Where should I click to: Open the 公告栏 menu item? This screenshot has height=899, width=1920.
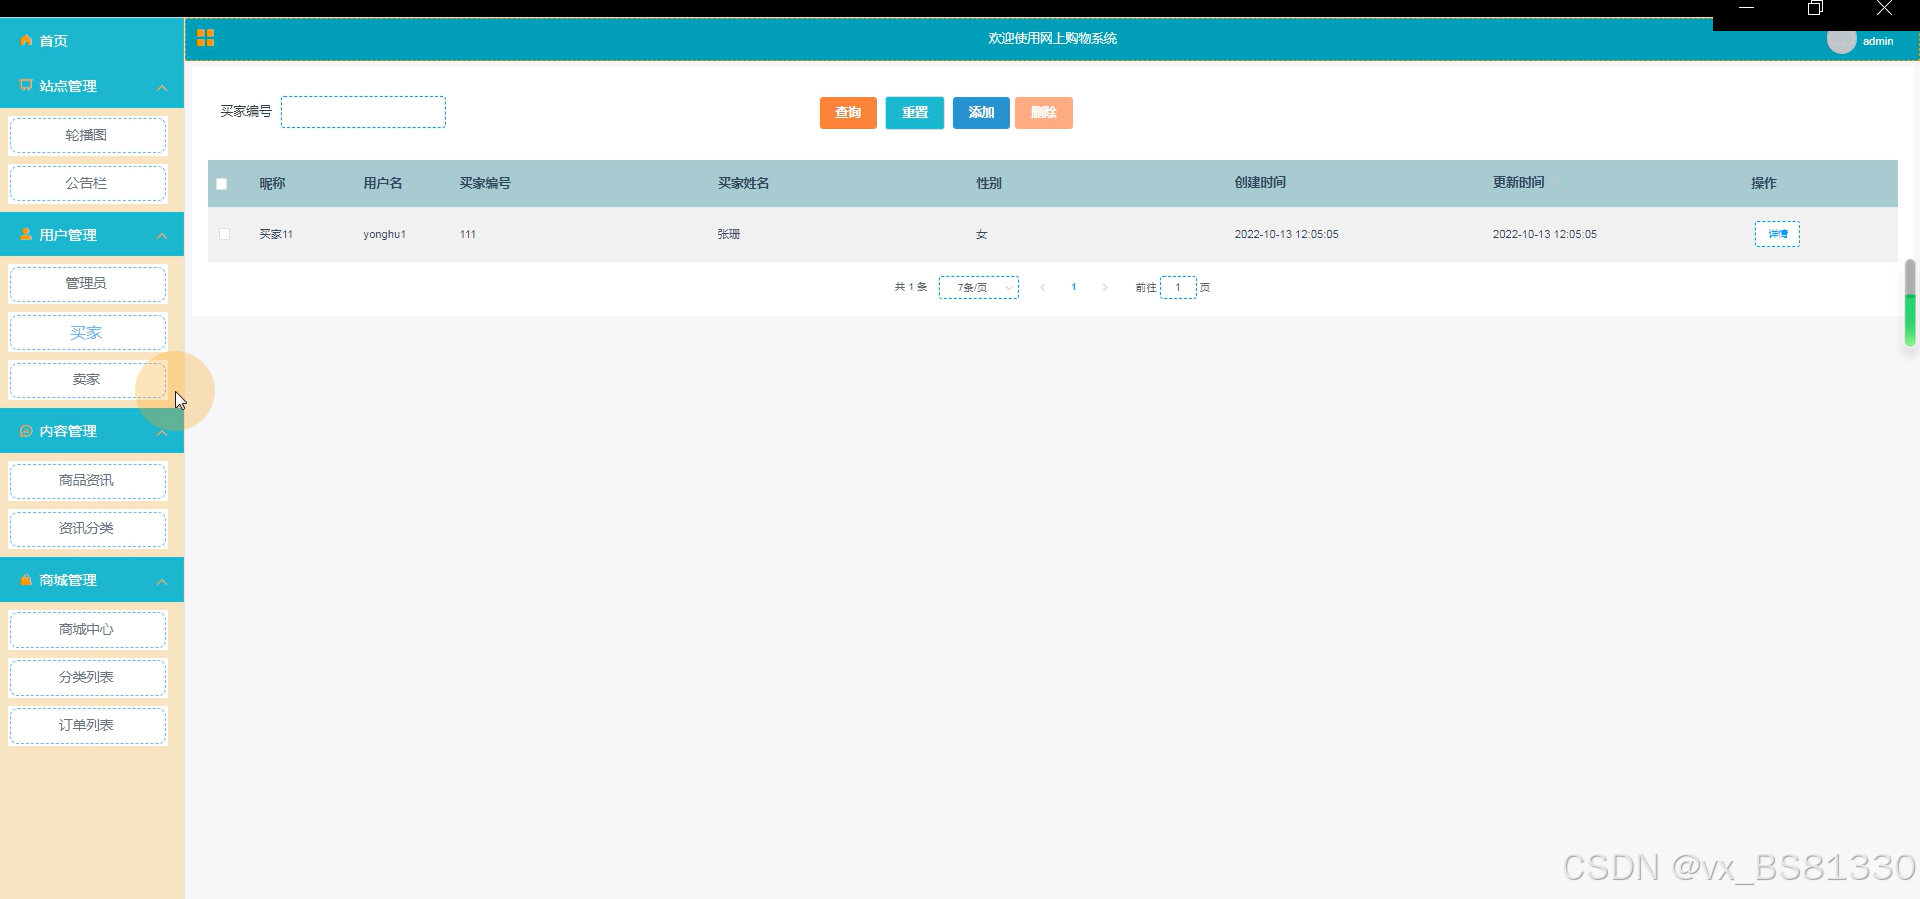pyautogui.click(x=87, y=183)
